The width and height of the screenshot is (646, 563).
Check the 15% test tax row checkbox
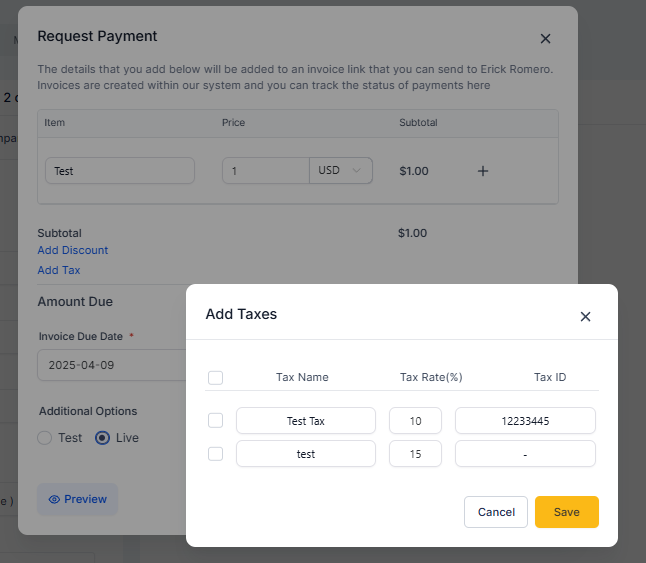click(215, 454)
